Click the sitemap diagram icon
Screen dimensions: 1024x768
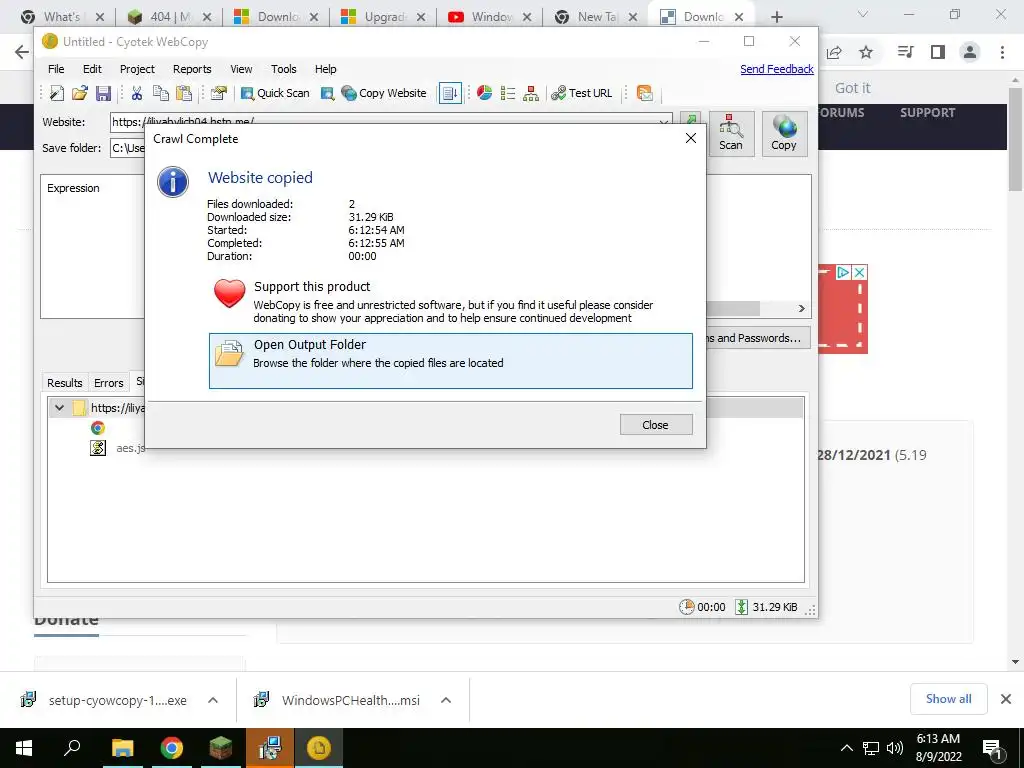[x=531, y=93]
